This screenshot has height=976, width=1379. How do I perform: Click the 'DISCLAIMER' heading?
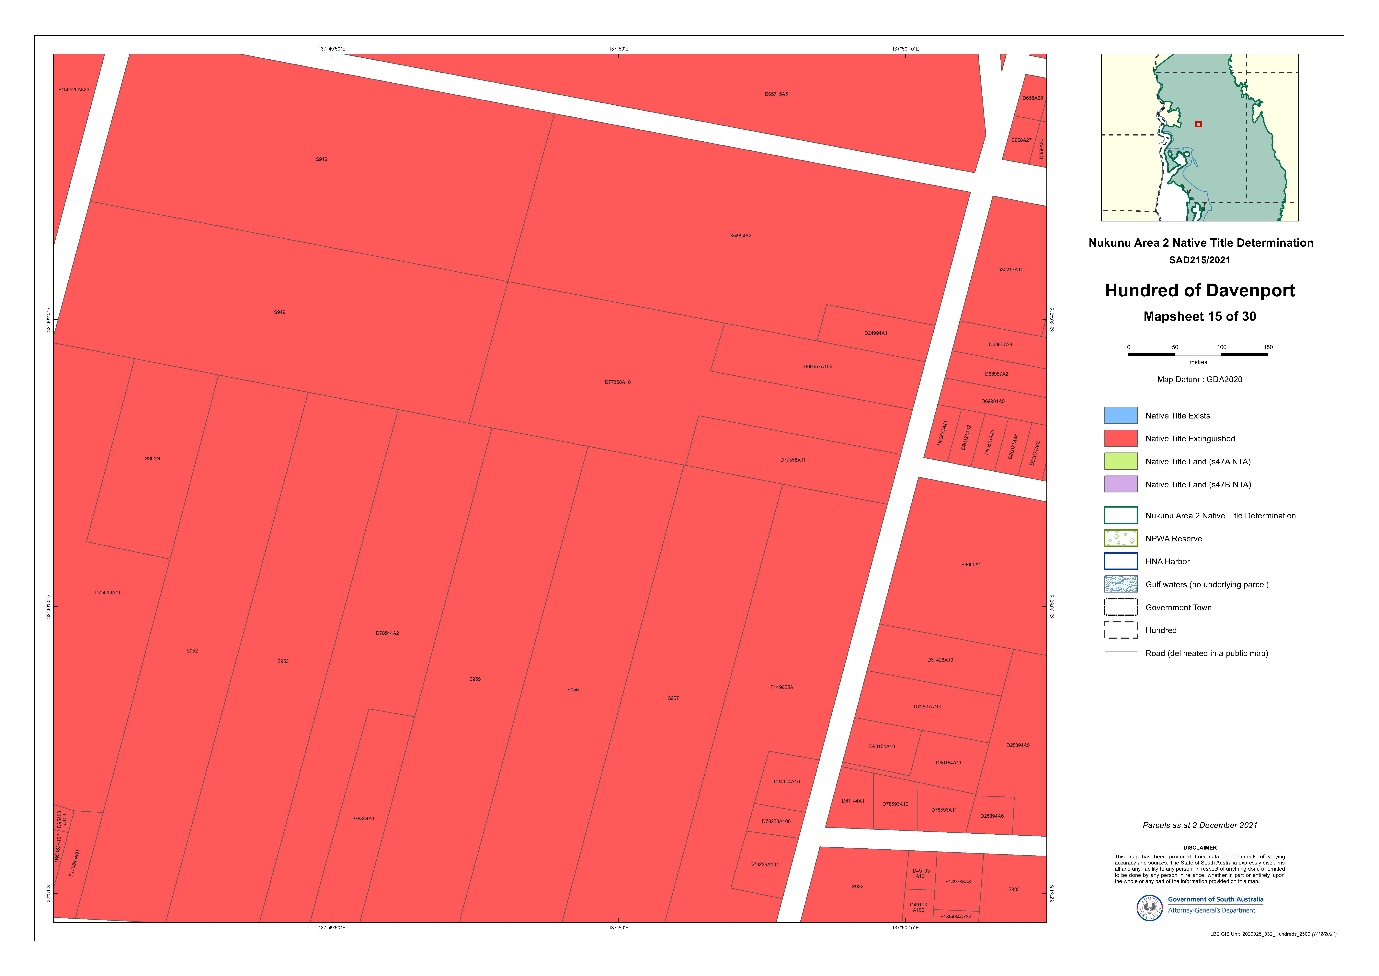coord(1200,848)
